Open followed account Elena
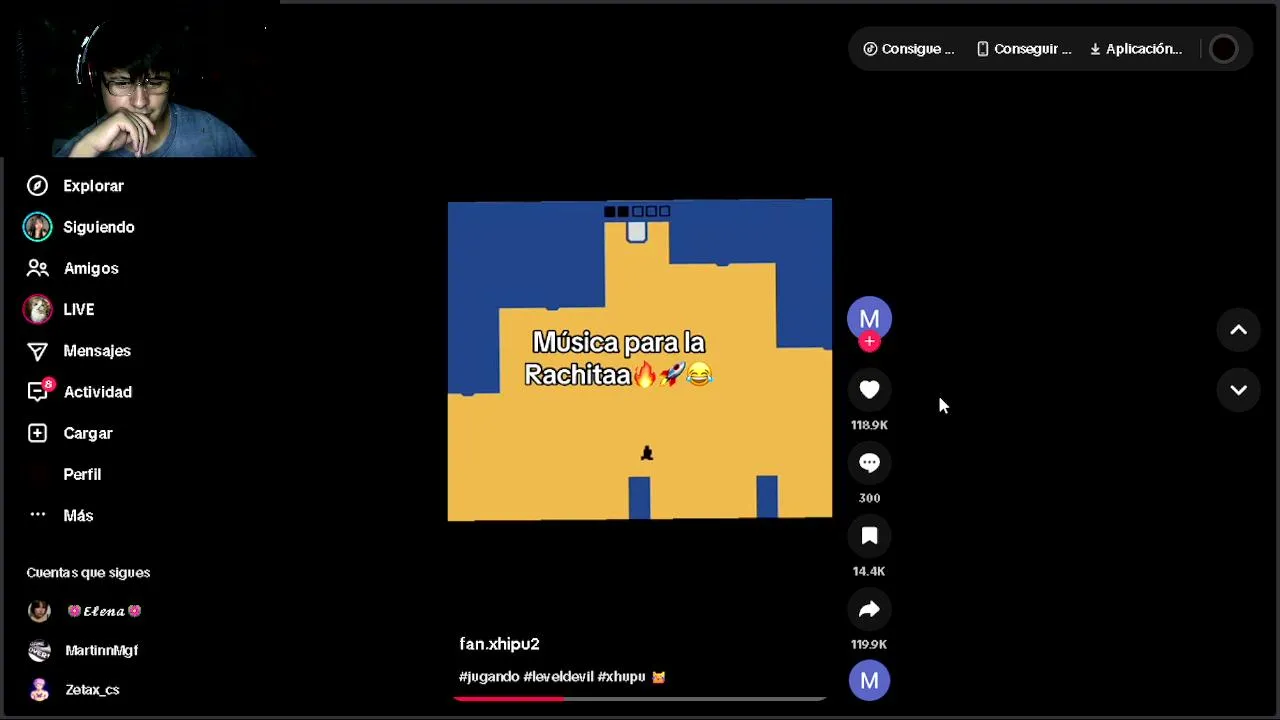Screen dimensions: 1280x720 (x=104, y=611)
